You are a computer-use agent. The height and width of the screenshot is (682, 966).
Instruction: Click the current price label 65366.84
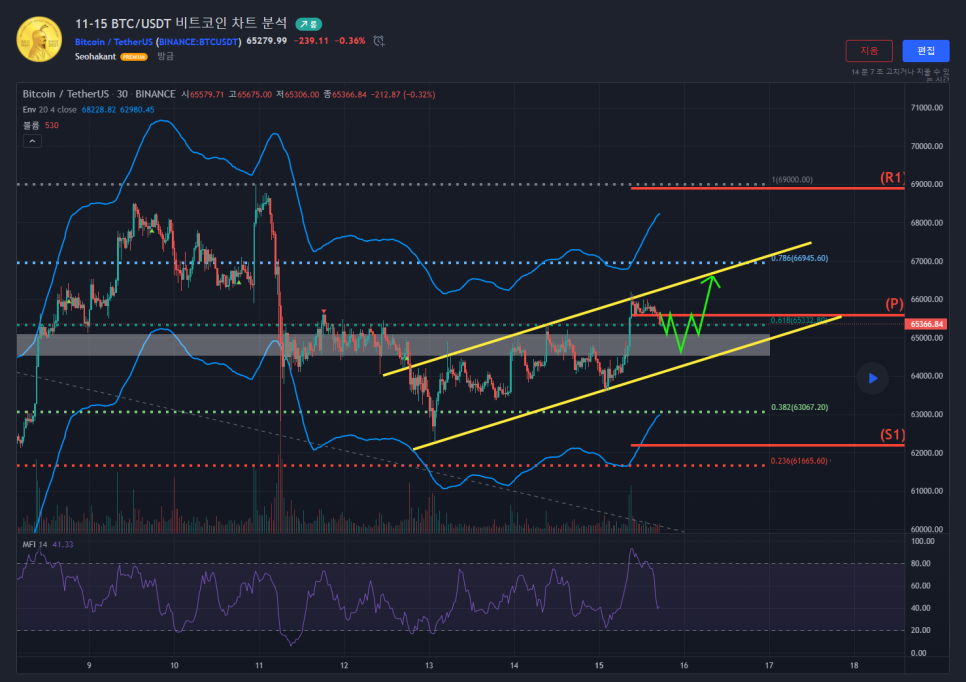point(925,324)
